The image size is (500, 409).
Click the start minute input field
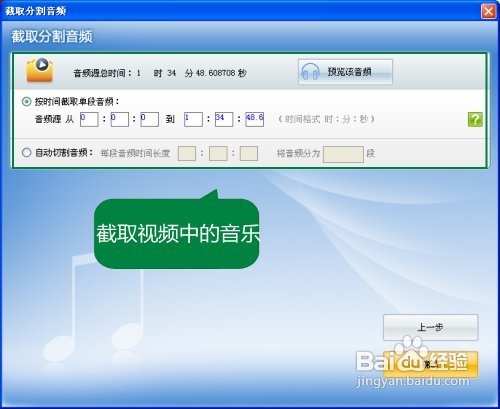coord(120,119)
